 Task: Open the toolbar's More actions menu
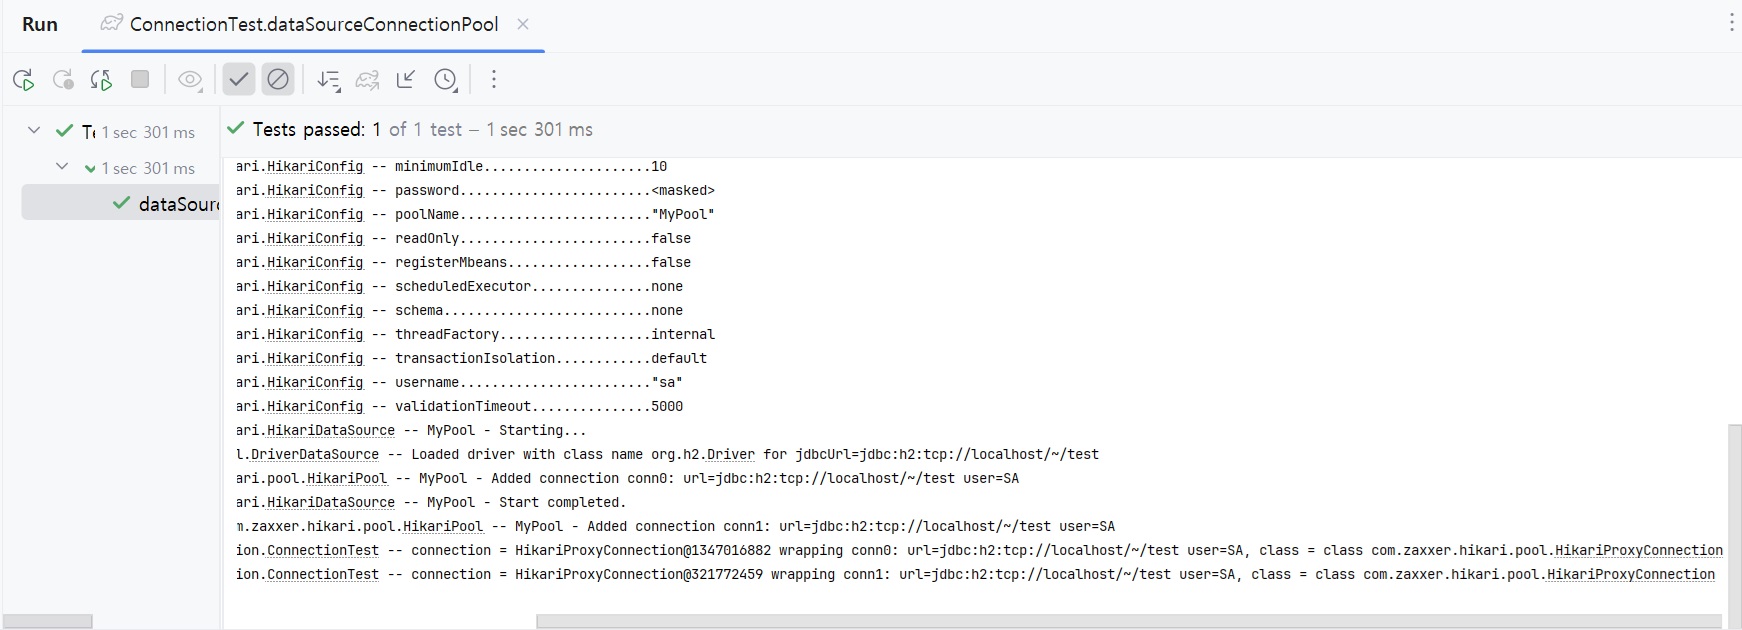pyautogui.click(x=494, y=79)
